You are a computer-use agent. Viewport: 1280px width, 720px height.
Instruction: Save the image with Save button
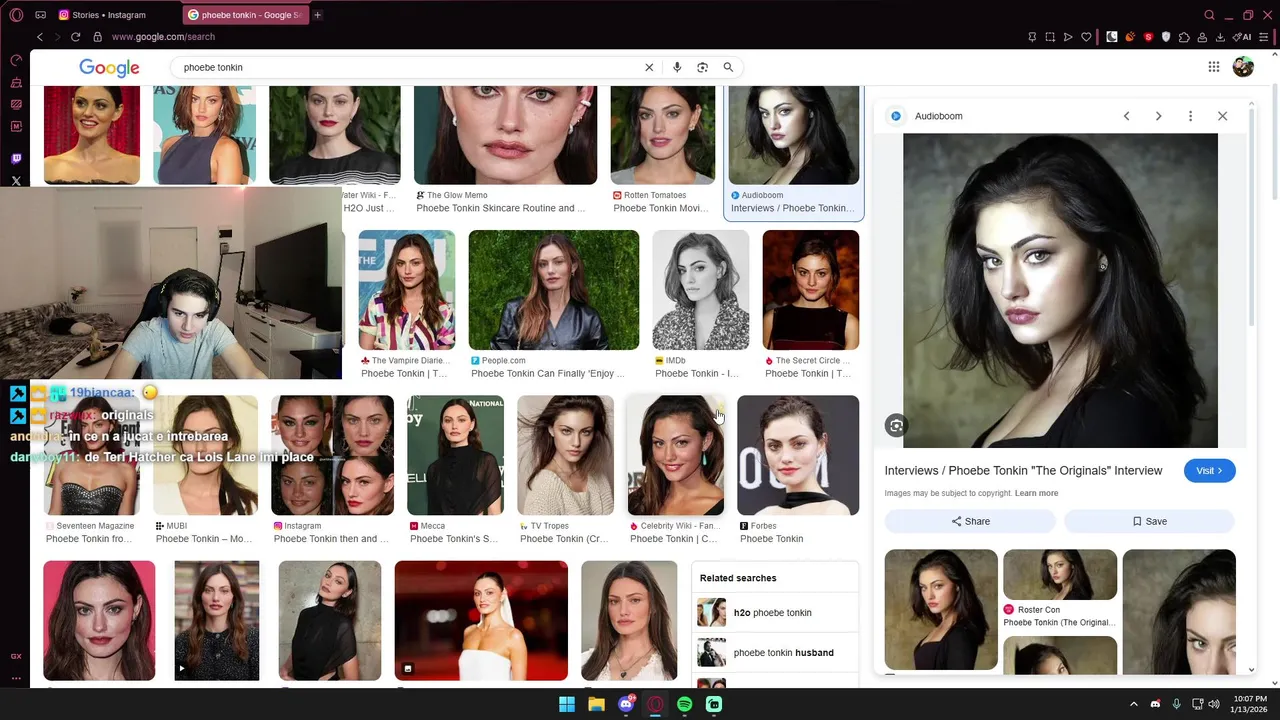click(1149, 521)
